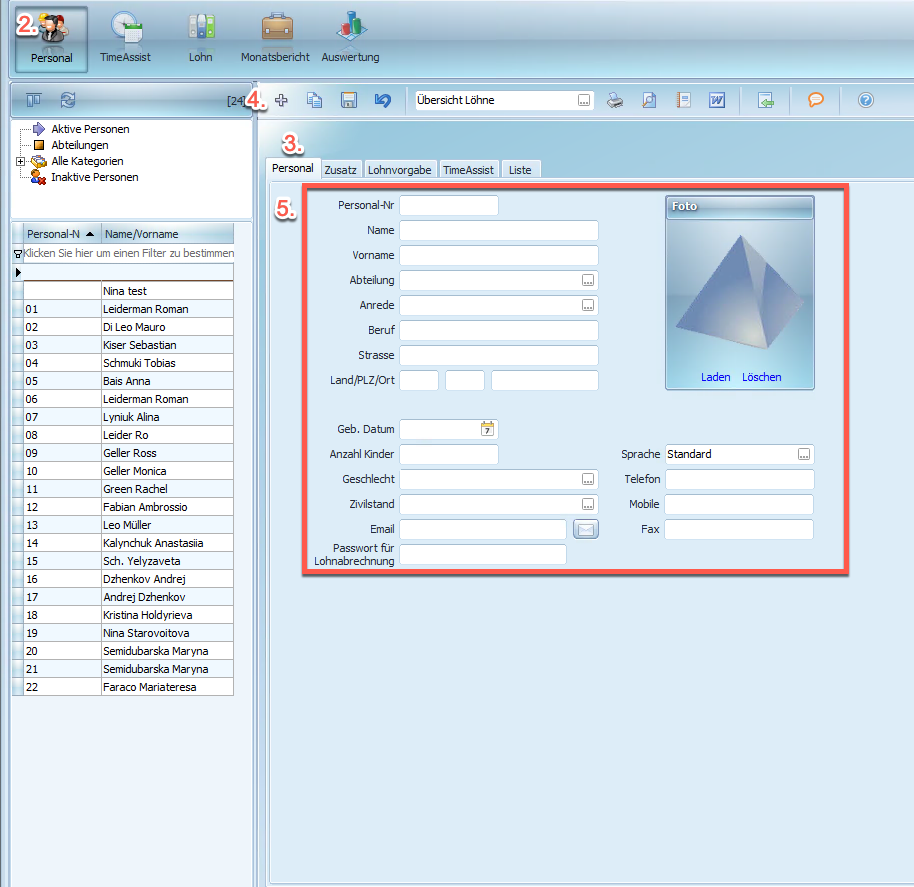914x887 pixels.
Task: Toggle the column layout icon in left panel
Action: click(x=34, y=100)
